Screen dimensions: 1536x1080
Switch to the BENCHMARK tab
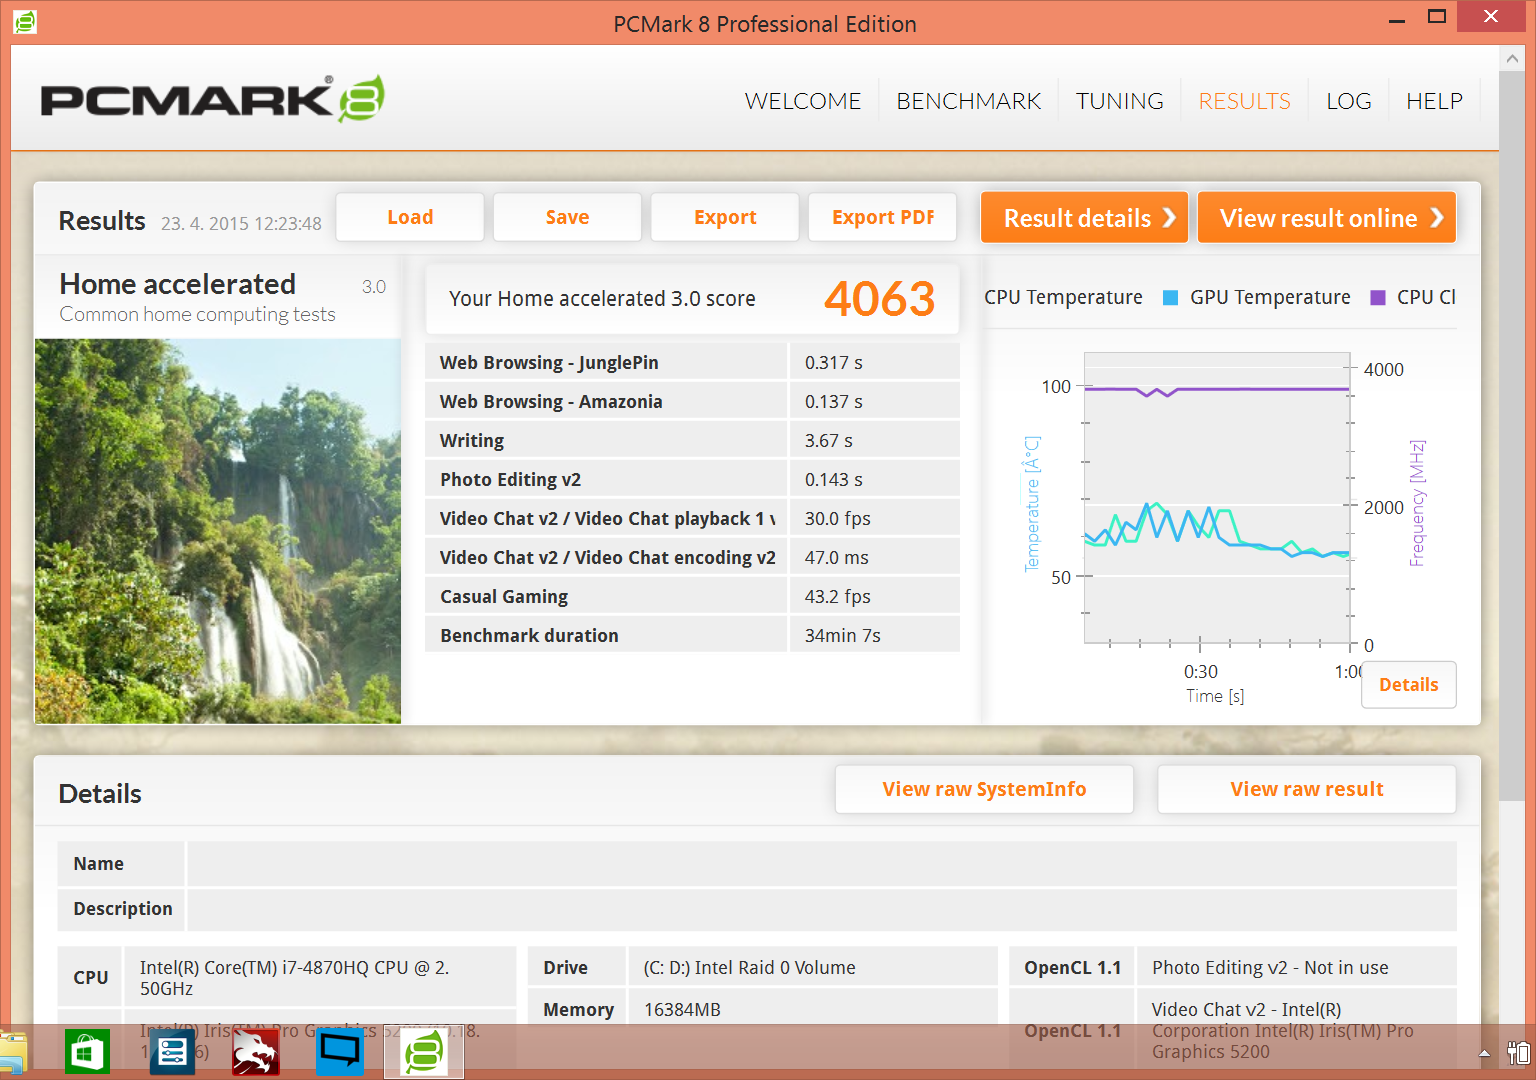point(968,101)
